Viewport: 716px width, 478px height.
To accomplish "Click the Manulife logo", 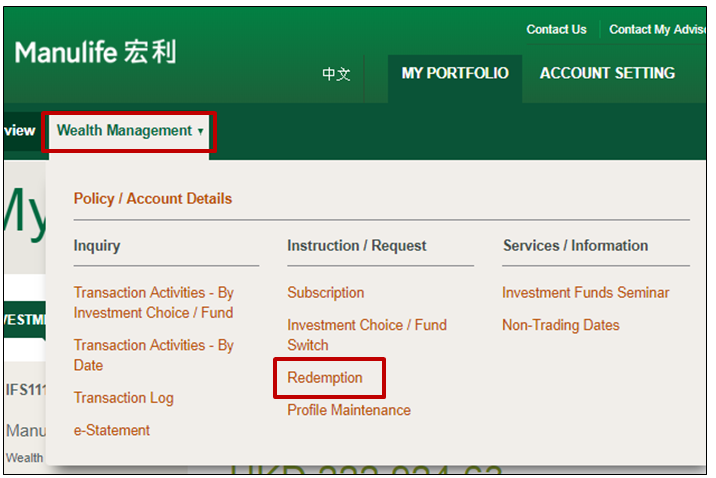I will coord(95,52).
